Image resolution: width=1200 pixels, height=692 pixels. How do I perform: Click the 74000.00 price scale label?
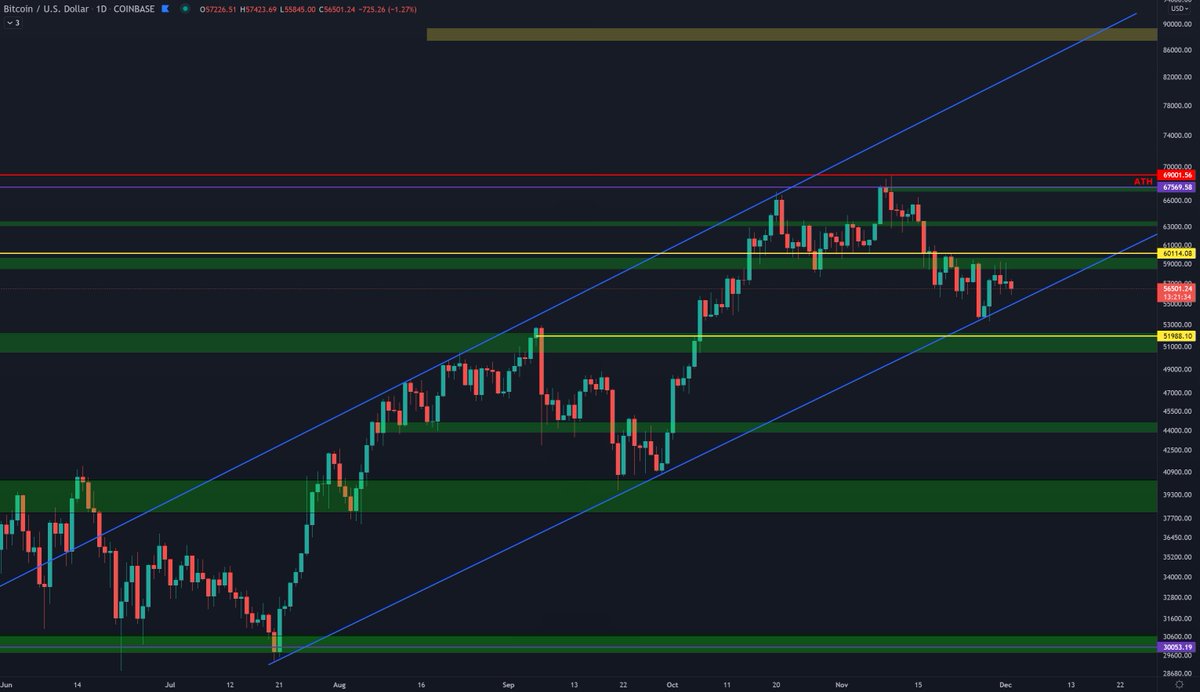[x=1177, y=136]
